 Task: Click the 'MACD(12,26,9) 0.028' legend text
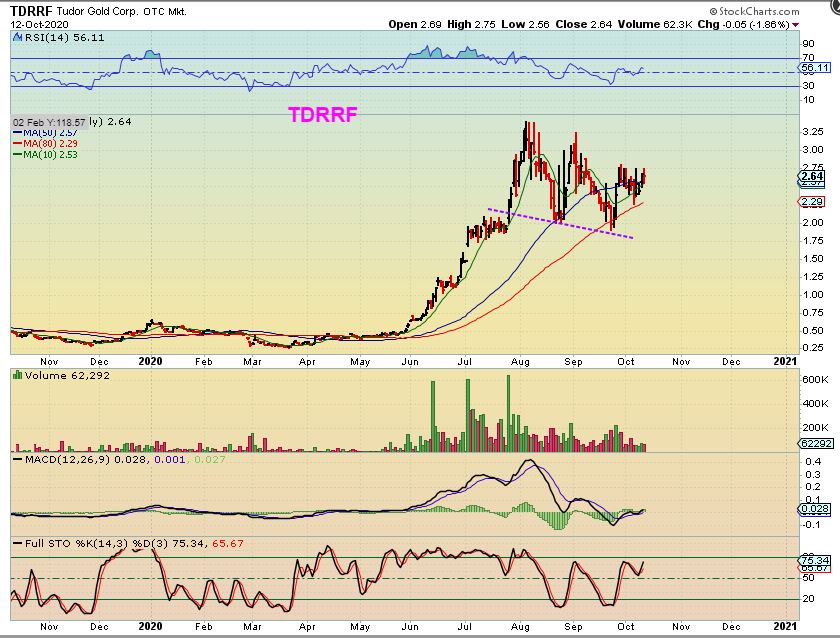point(86,460)
